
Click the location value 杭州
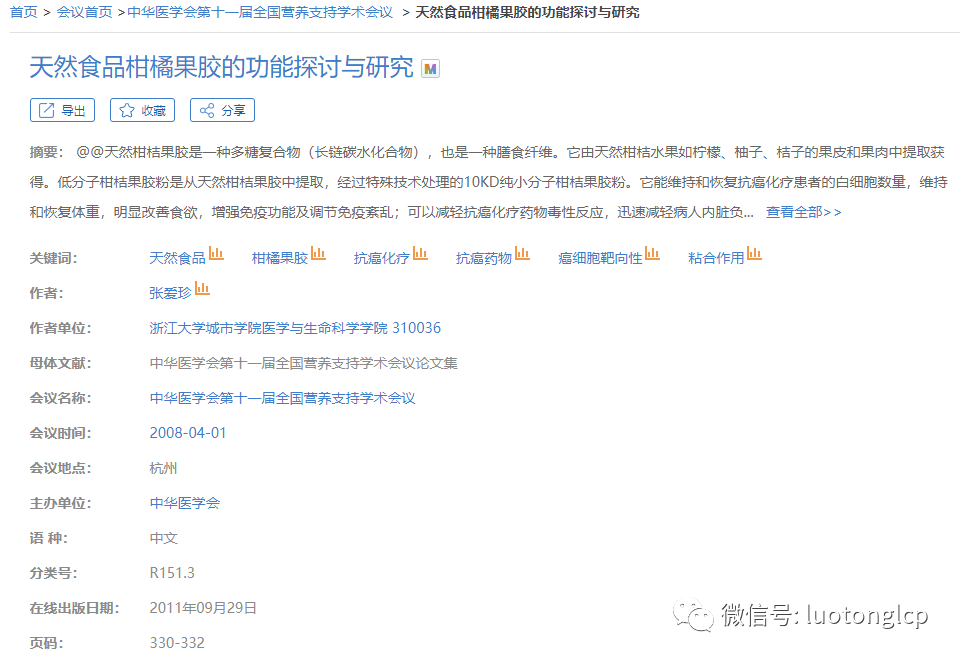point(163,468)
